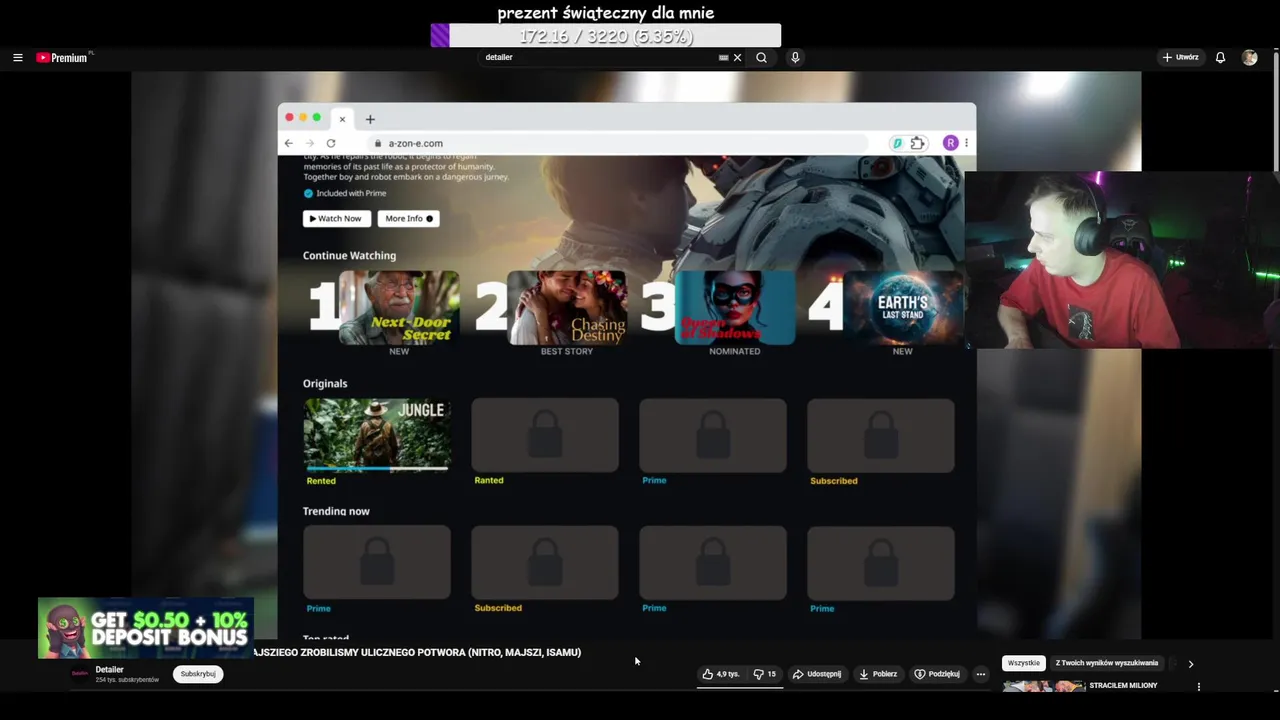Open the Utwórz create menu
Viewport: 1280px width, 720px height.
click(x=1180, y=58)
